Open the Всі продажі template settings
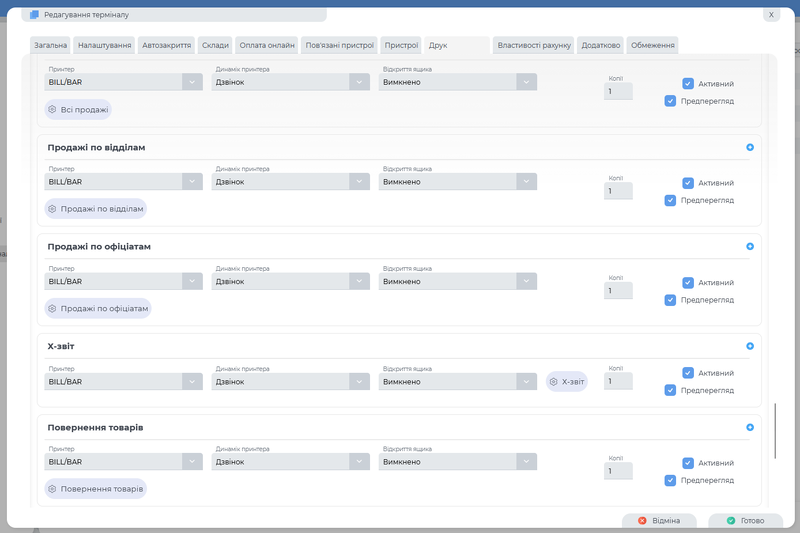This screenshot has height=533, width=800. [x=78, y=109]
